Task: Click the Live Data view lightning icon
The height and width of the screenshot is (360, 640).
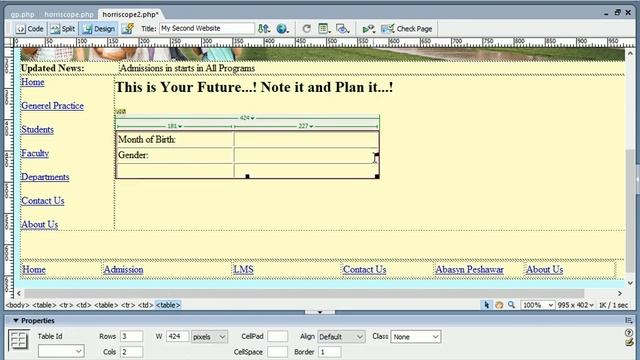Action: coord(128,29)
